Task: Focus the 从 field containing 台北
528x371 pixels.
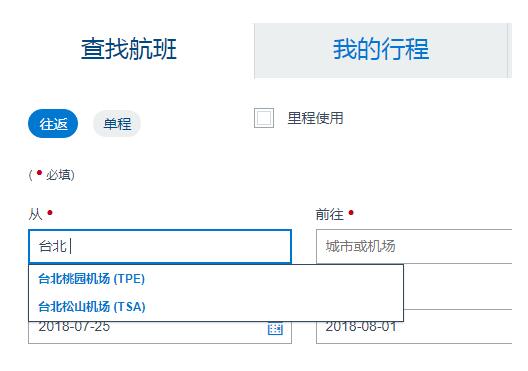Action: (x=160, y=246)
